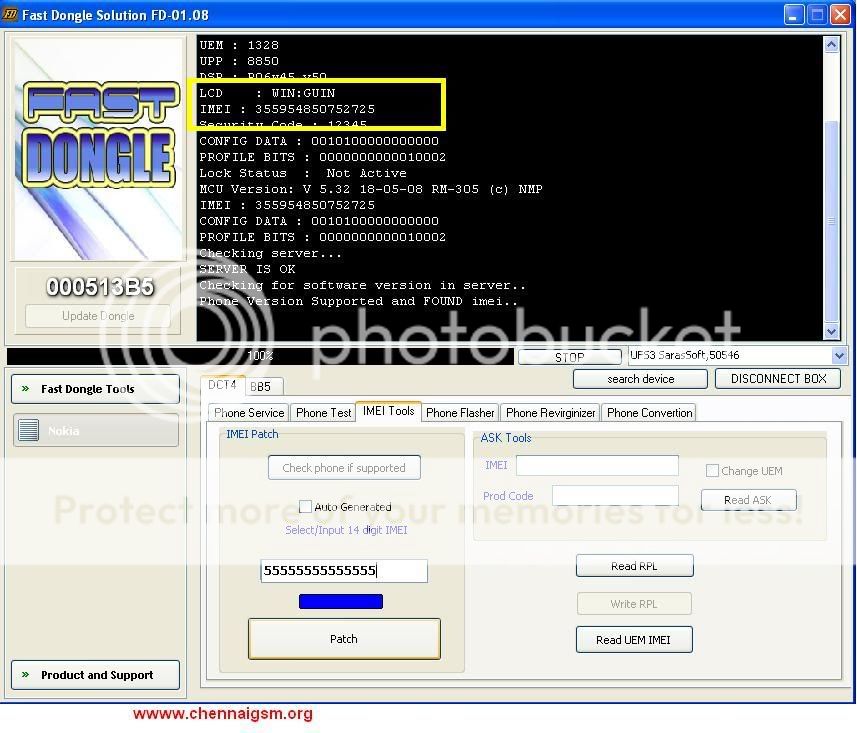
Task: Click the search device button
Action: (640, 379)
